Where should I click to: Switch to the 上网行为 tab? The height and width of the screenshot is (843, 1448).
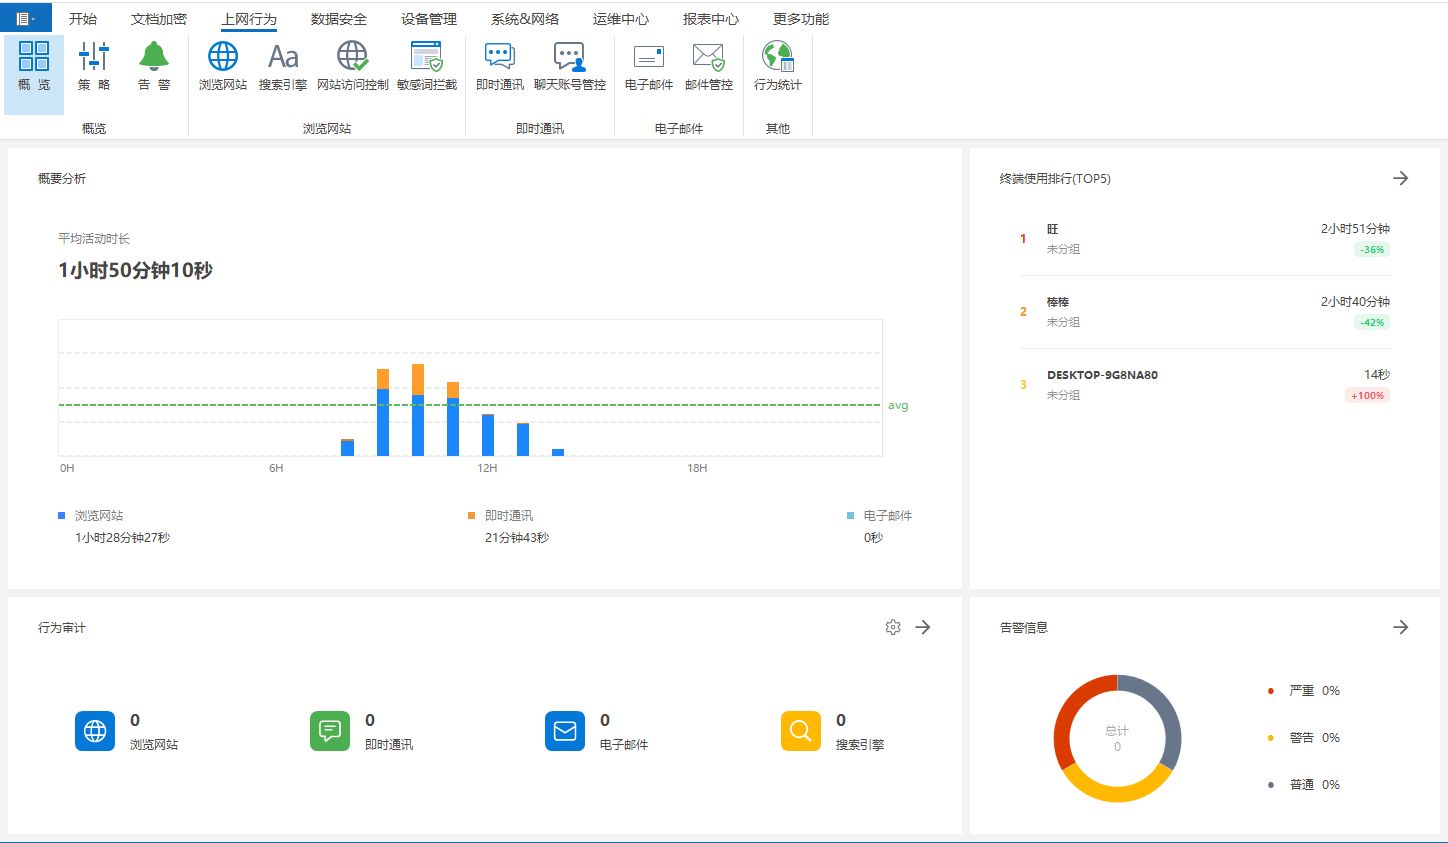[x=249, y=19]
